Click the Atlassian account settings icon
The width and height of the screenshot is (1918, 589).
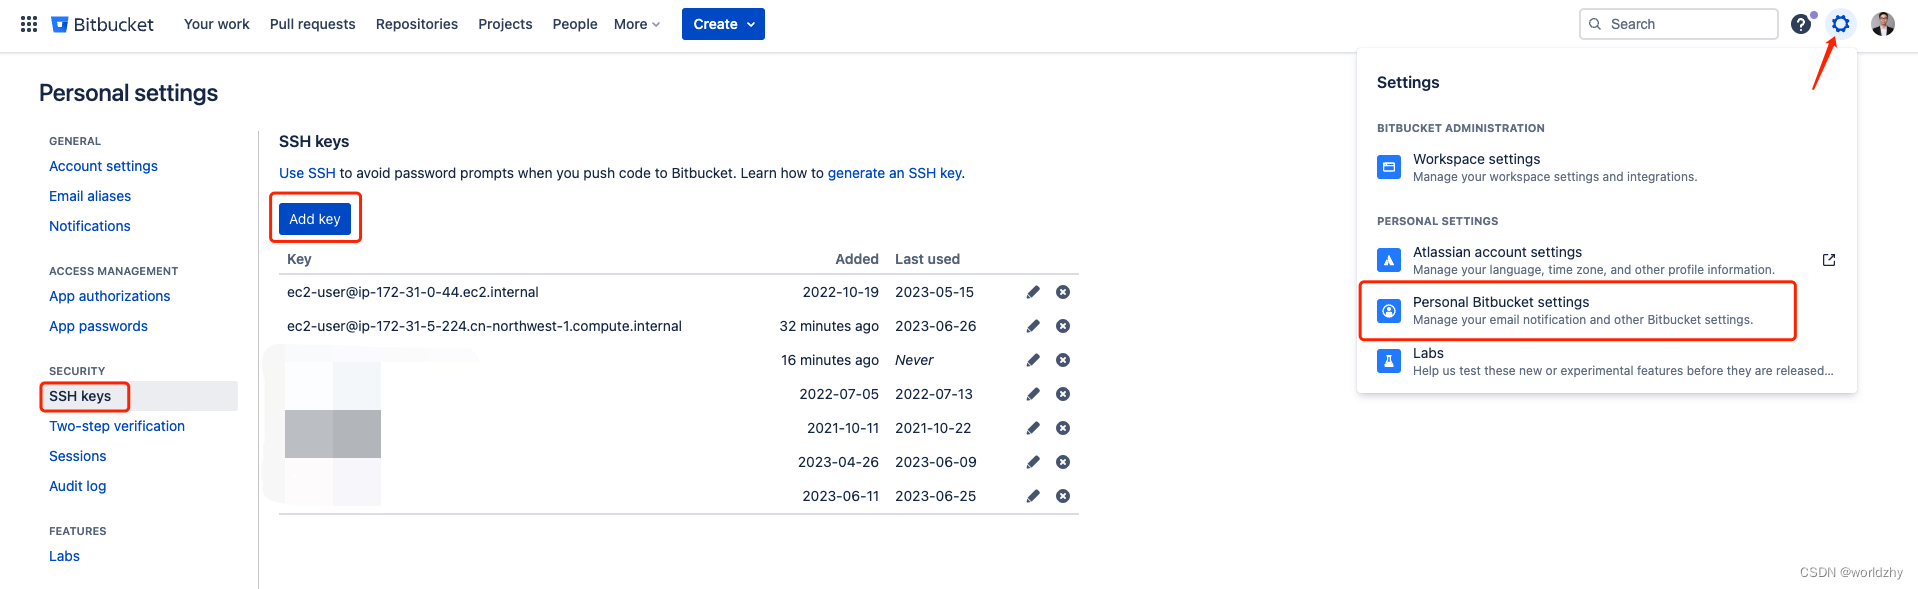1389,260
